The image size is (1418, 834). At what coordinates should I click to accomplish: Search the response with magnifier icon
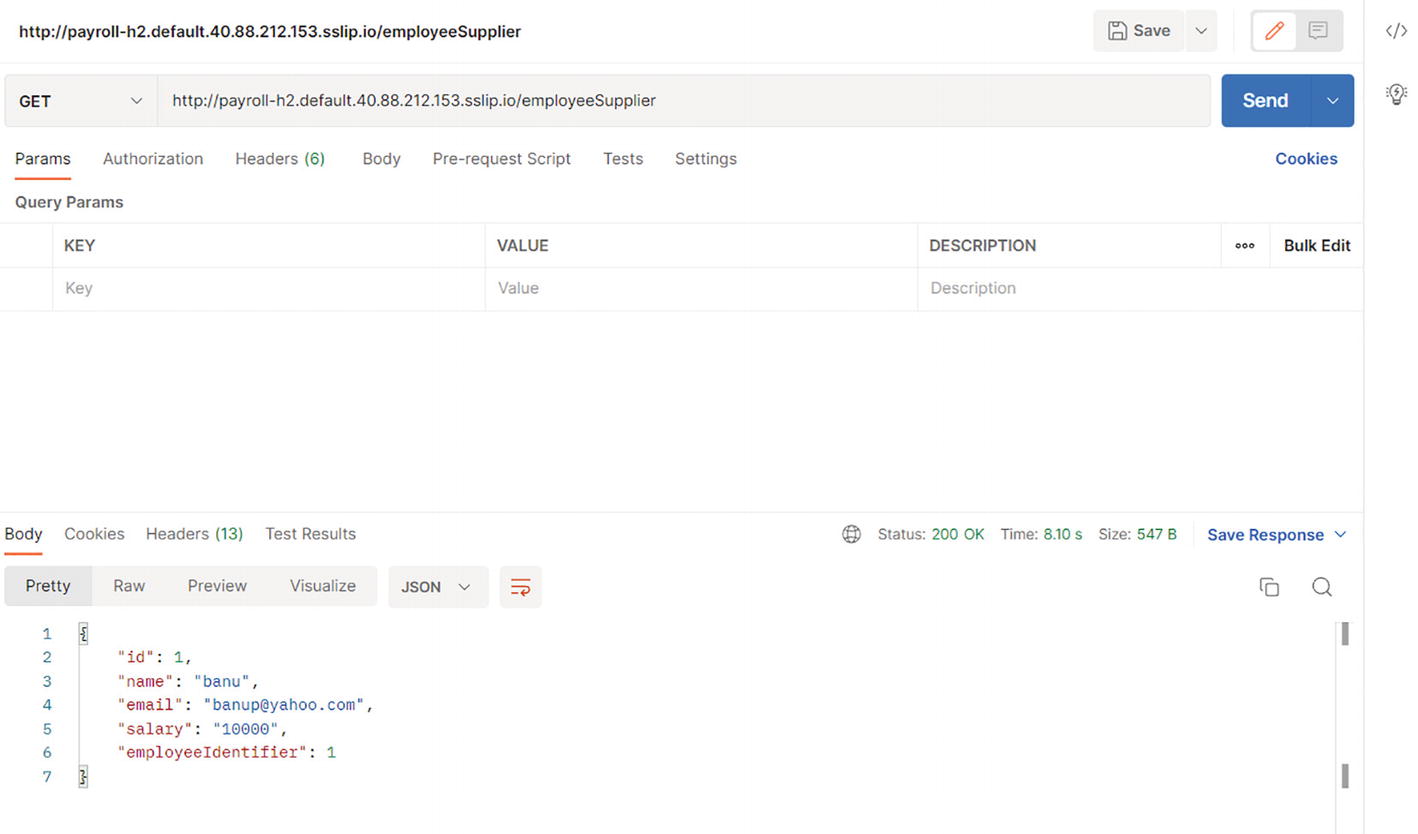point(1321,587)
